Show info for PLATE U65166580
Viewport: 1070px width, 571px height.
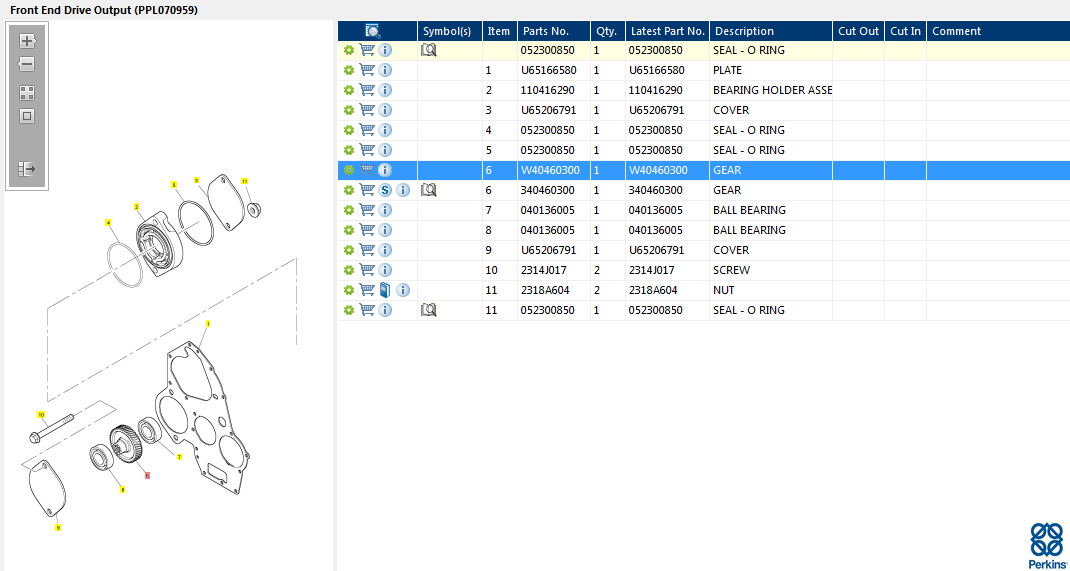pos(385,70)
